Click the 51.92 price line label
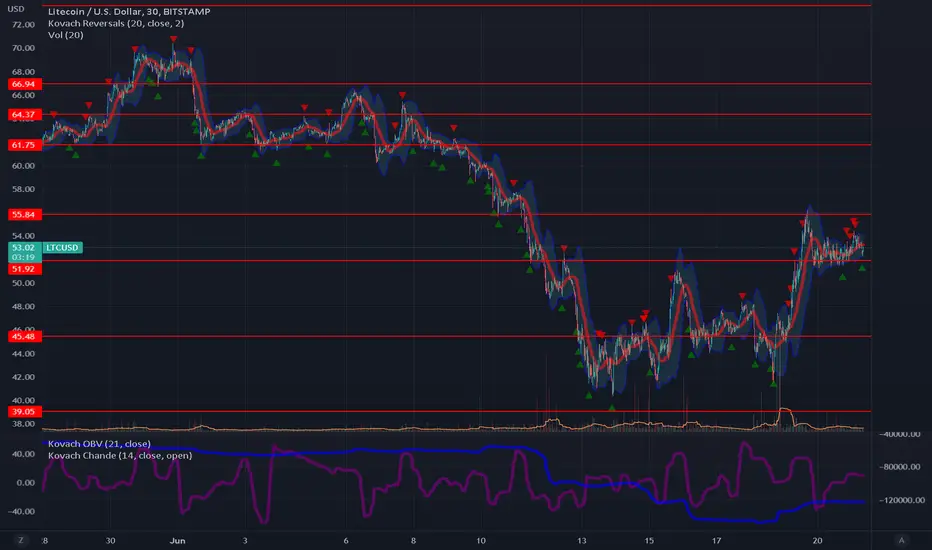 click(x=24, y=269)
